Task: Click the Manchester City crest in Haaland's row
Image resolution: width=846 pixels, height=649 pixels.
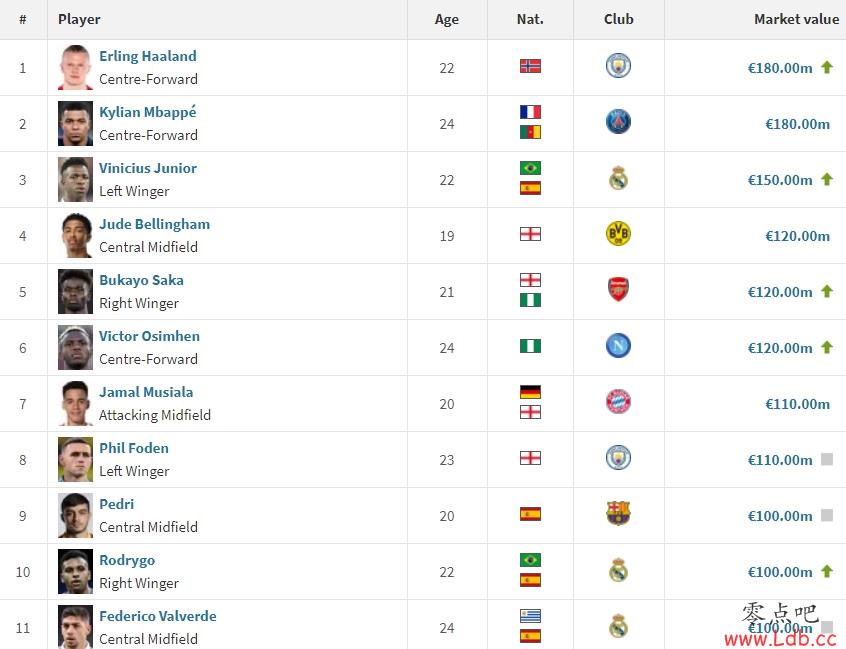Action: pyautogui.click(x=618, y=66)
